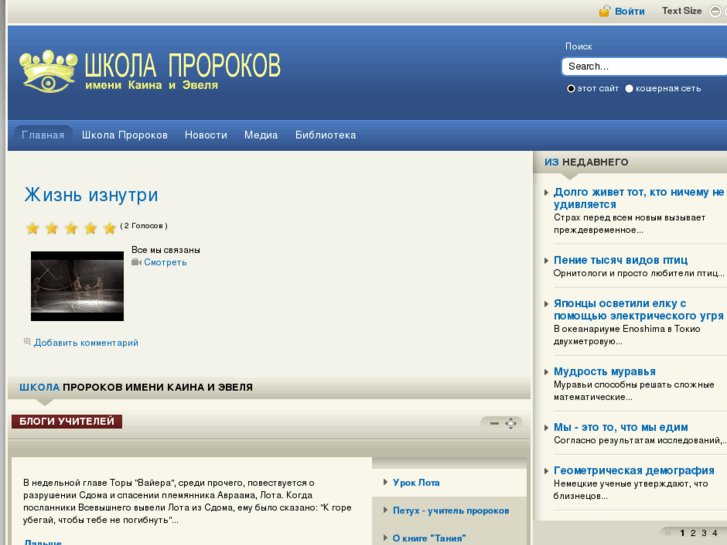The height and width of the screenshot is (545, 727).
Task: Open the Жизнь изнутри article title
Action: click(x=91, y=195)
